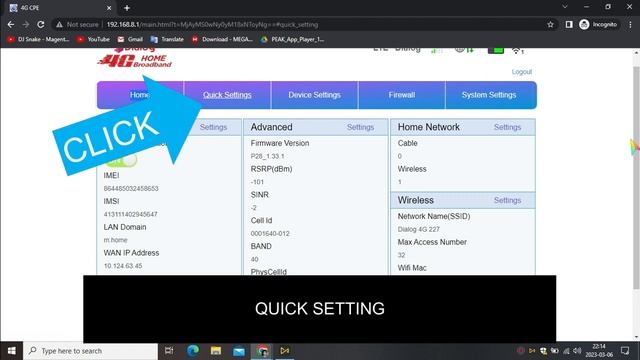This screenshot has height=360, width=640.
Task: Click the Dialog 4G Home Broadband logo
Action: coord(135,58)
